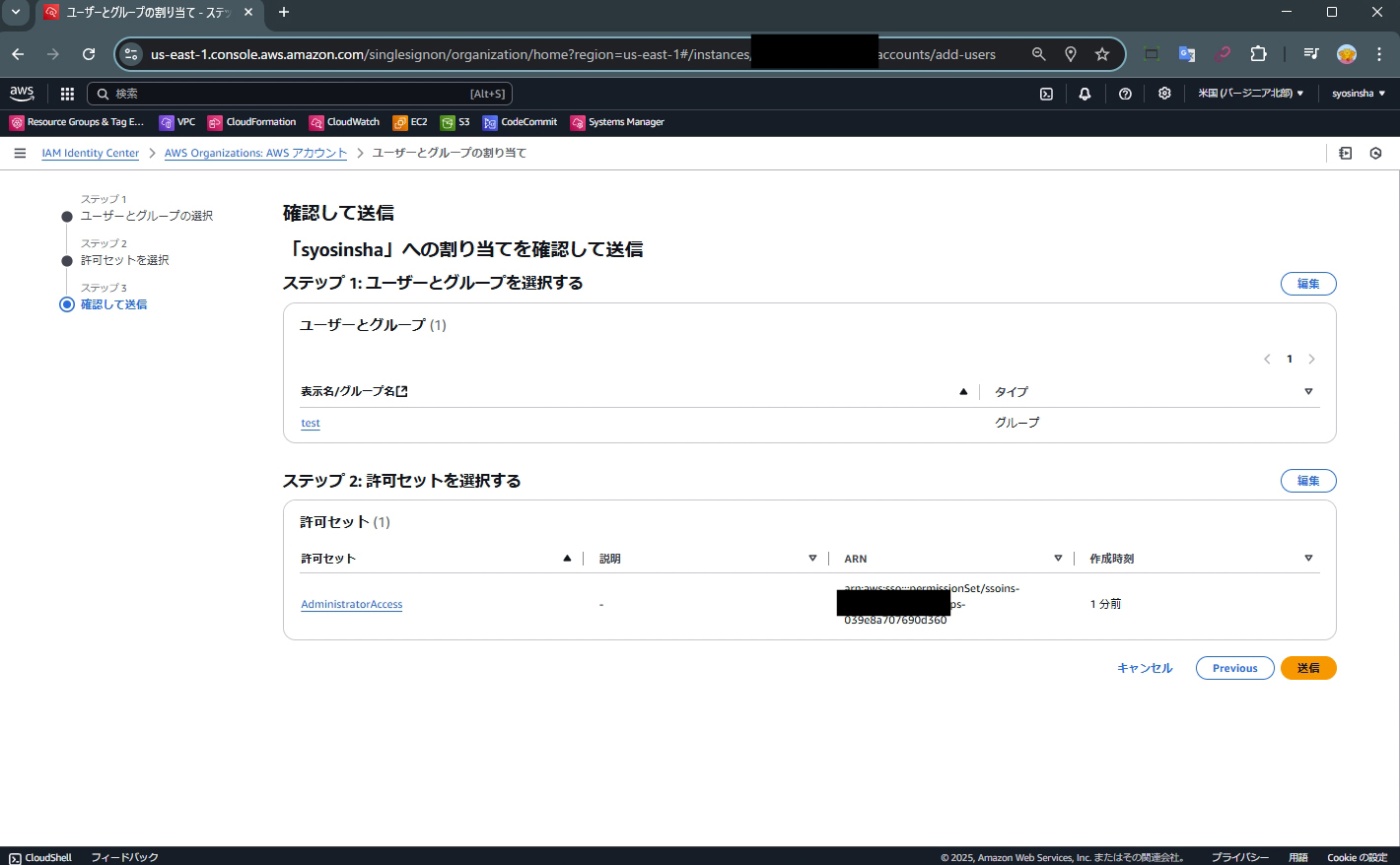Open Cookie の設定 in footer
The width and height of the screenshot is (1400, 865).
point(1357,858)
